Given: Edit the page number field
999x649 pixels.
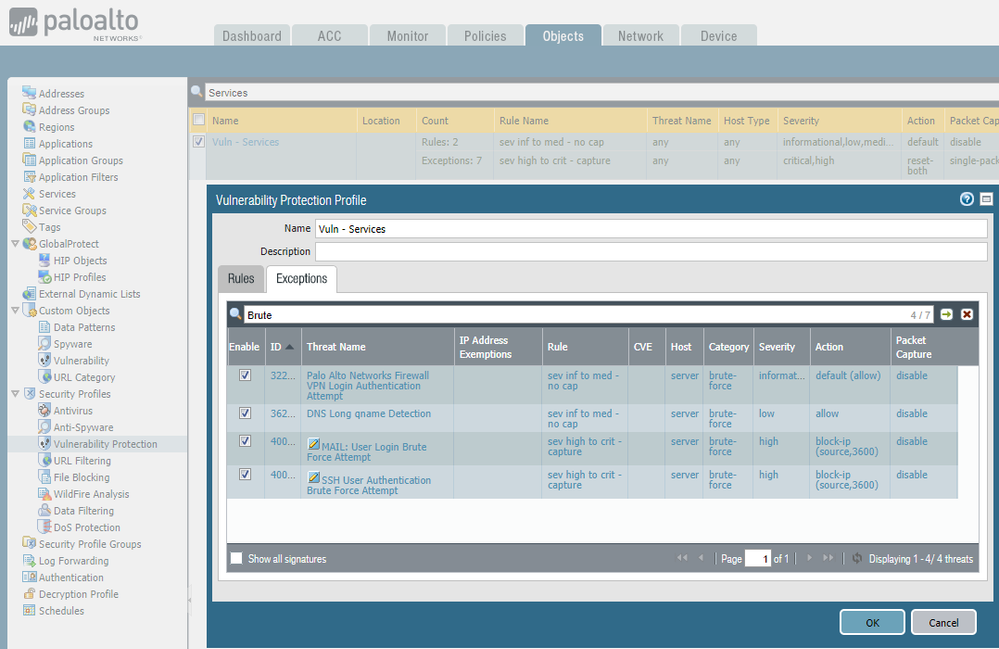Looking at the screenshot, I should click(x=758, y=559).
